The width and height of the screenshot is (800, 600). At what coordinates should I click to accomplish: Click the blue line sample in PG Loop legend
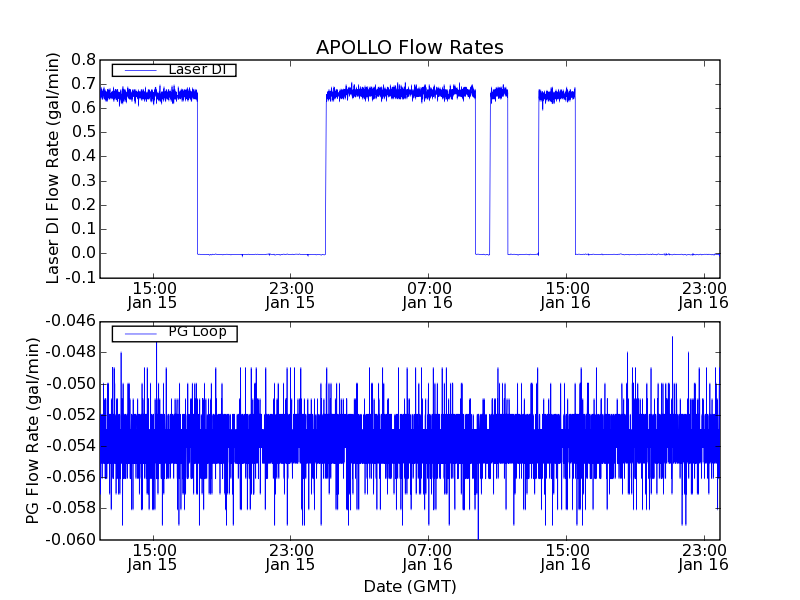coord(141,334)
